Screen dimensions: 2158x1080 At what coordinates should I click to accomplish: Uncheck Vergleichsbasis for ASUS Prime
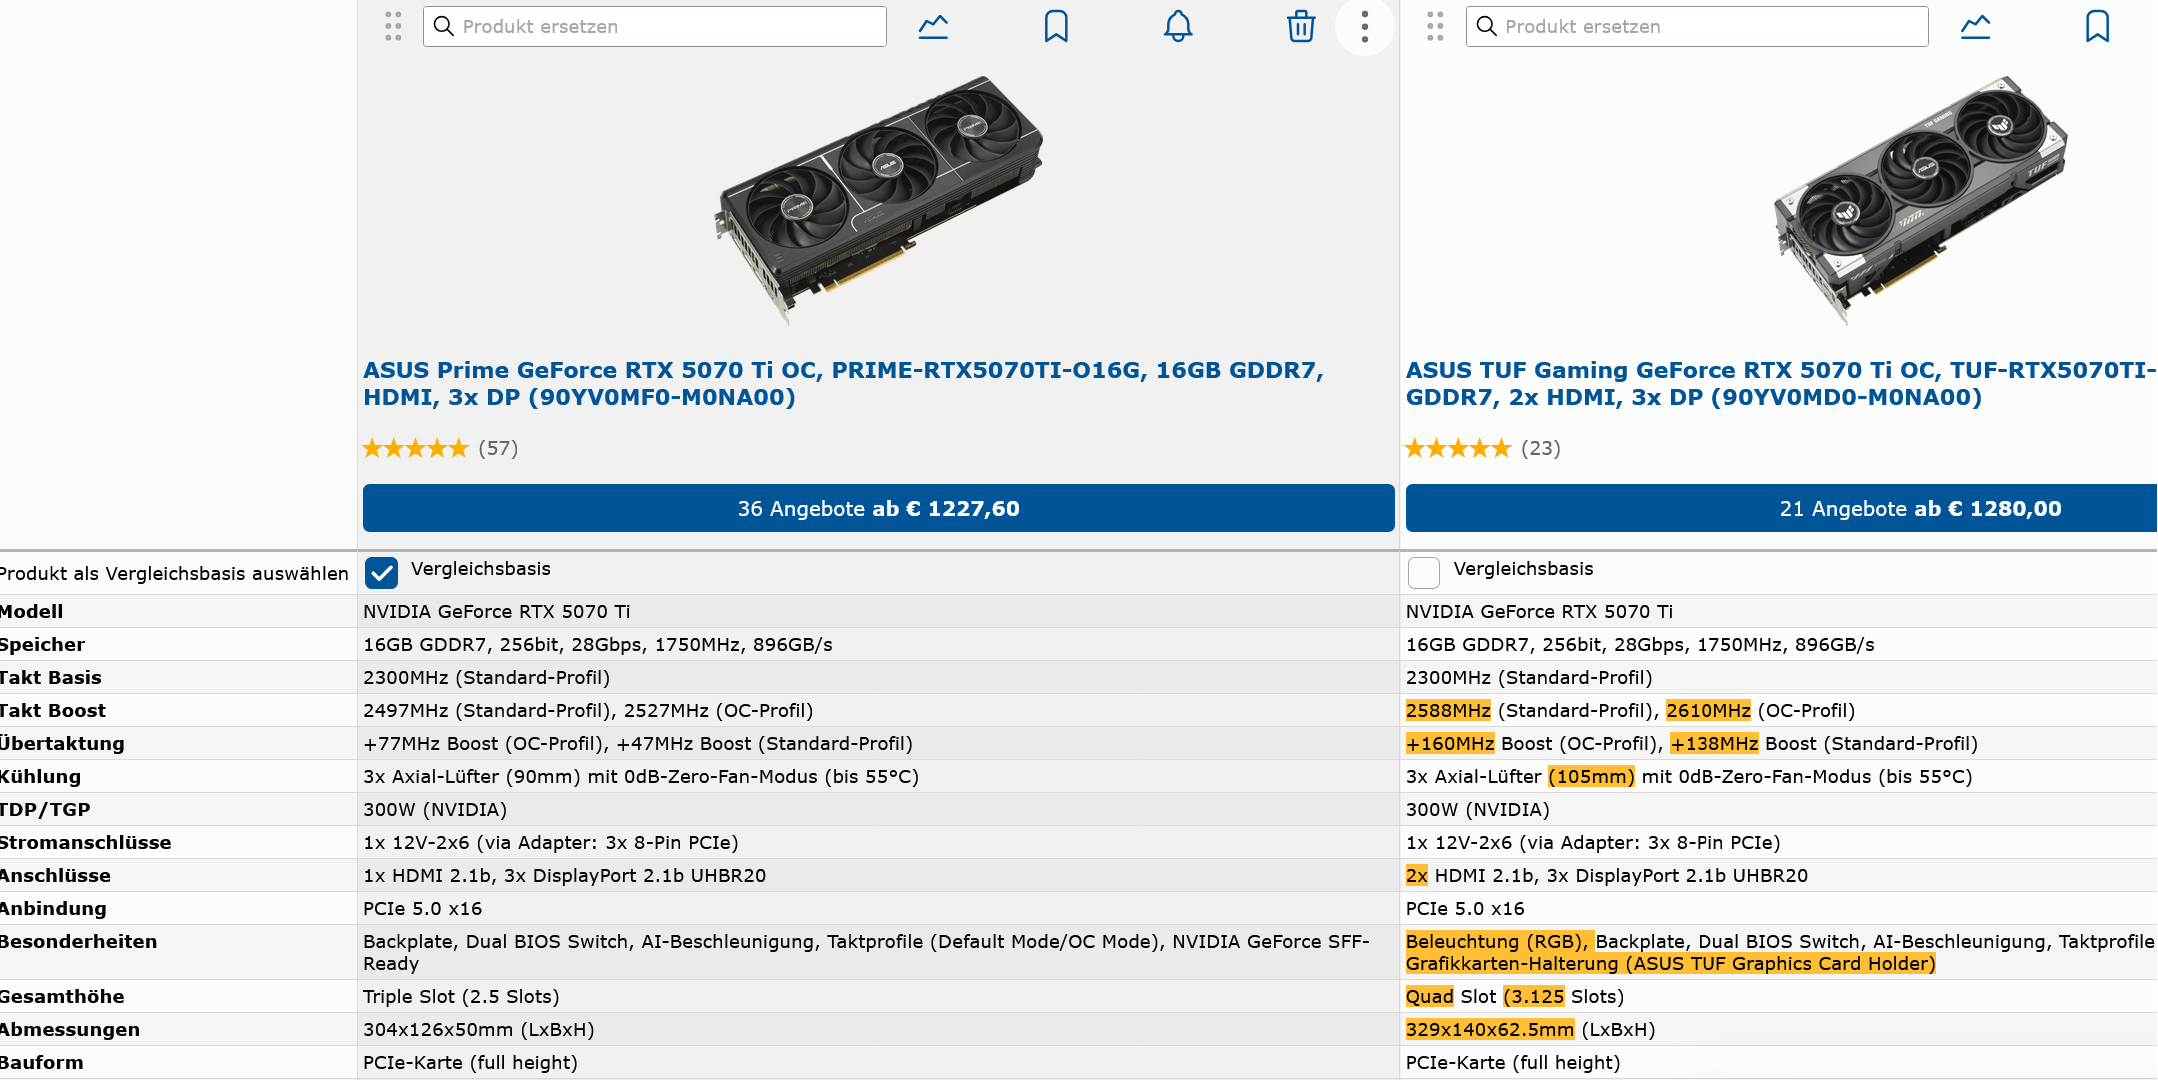coord(381,573)
